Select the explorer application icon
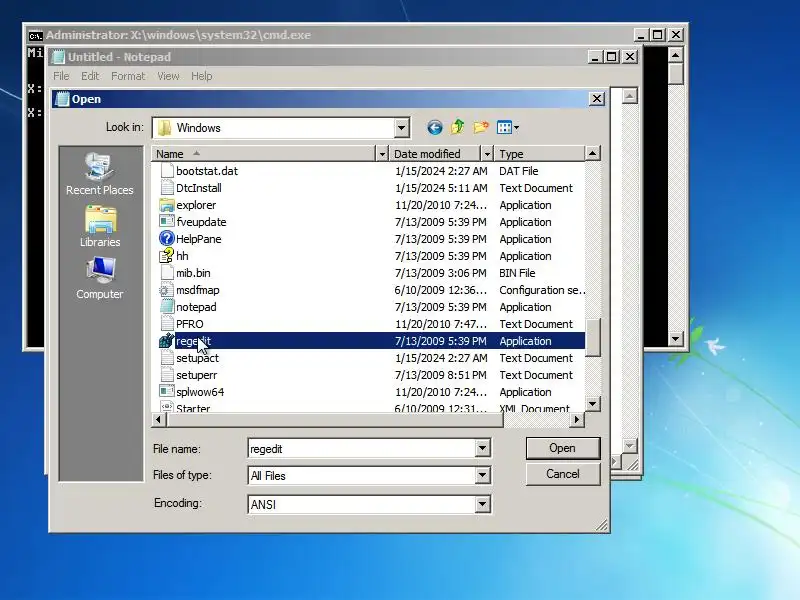Screen dimensions: 800x600 (167, 205)
